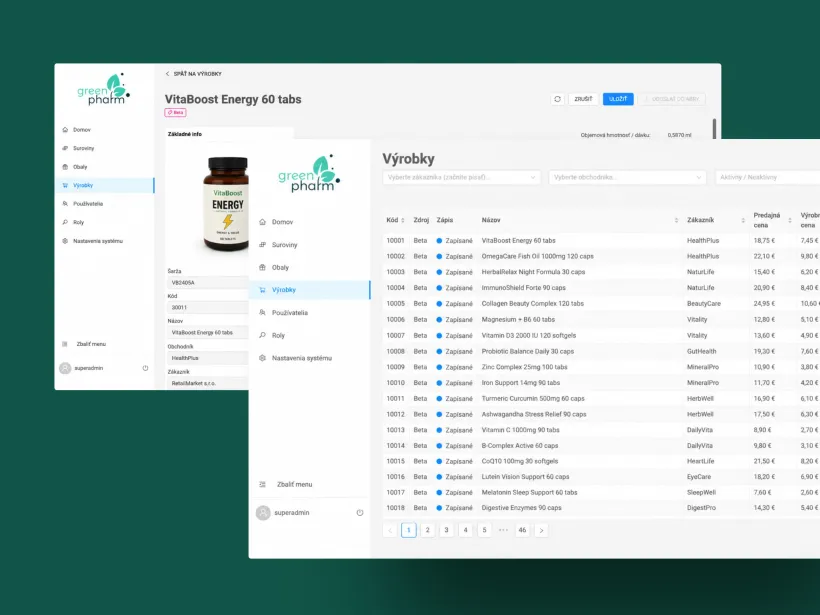The width and height of the screenshot is (820, 615).
Task: Click customer cell DigestPro
Action: point(701,508)
